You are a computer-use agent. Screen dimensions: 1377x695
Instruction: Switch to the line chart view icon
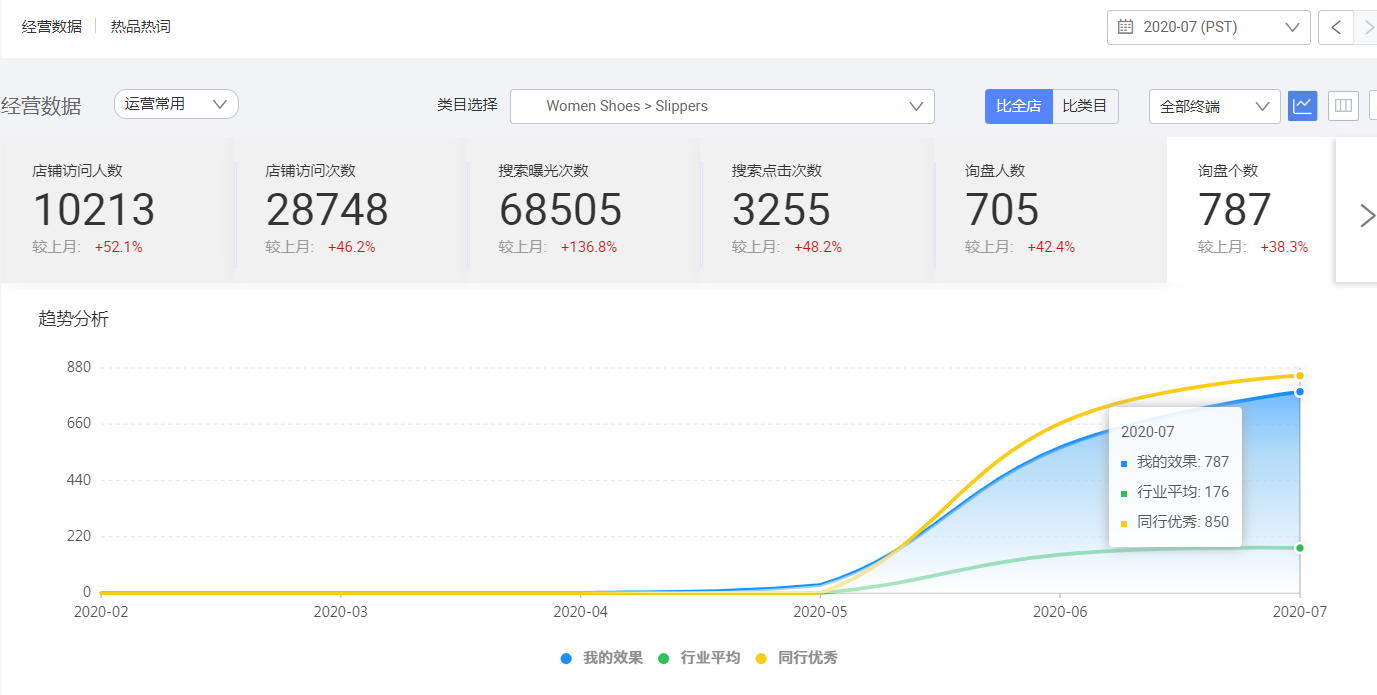(x=1302, y=105)
